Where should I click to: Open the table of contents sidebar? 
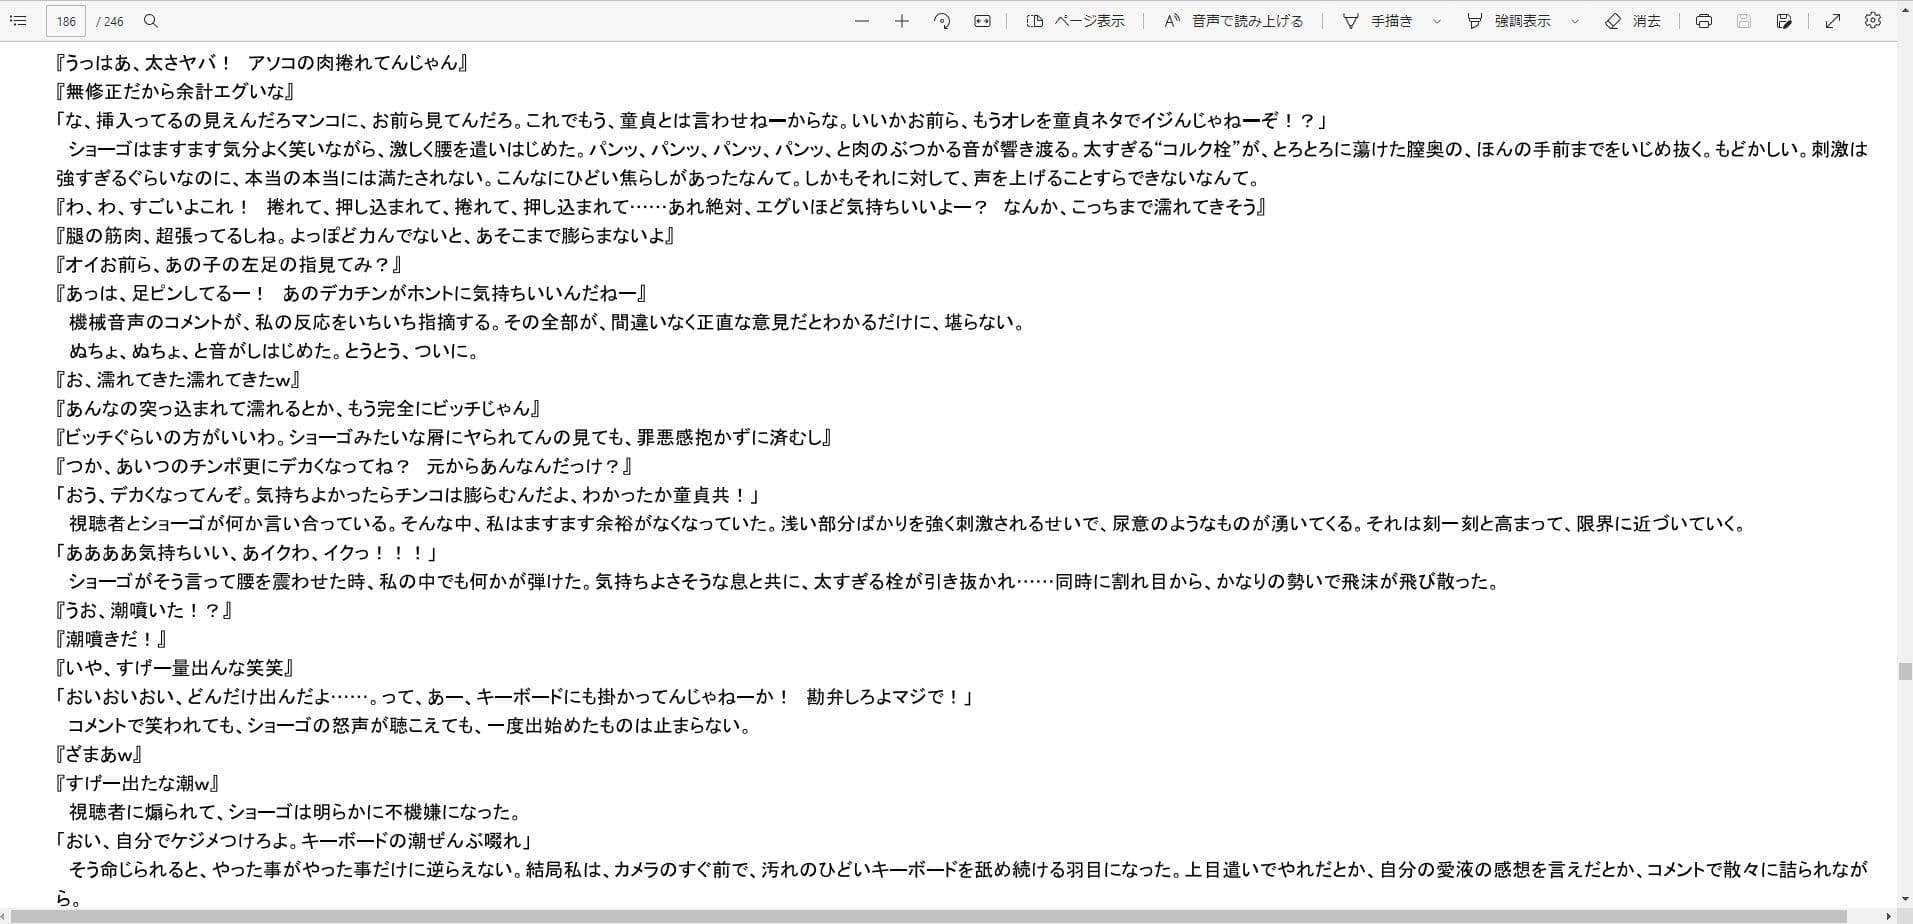pyautogui.click(x=18, y=20)
